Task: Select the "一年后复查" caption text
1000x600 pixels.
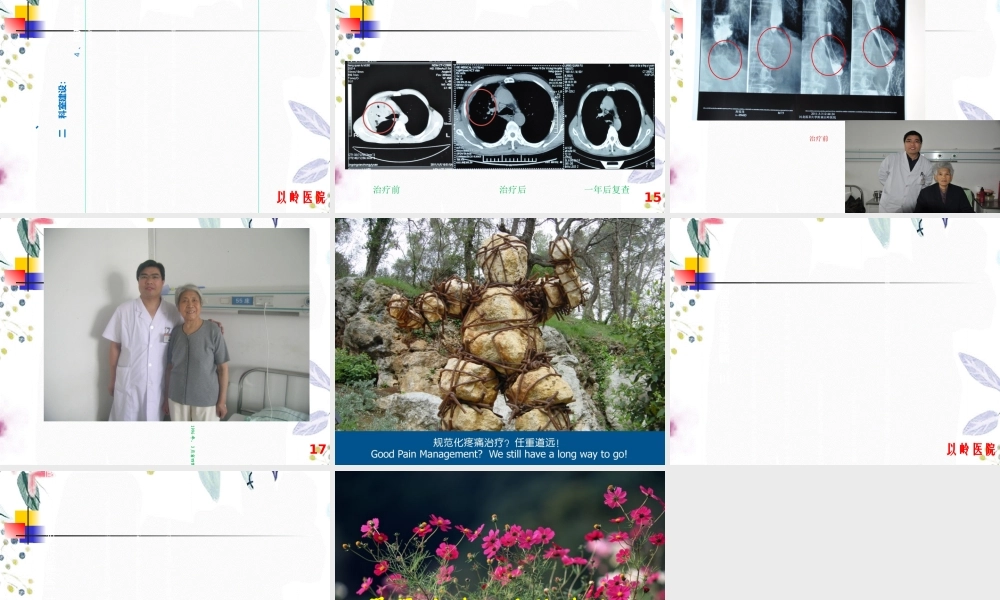Action: [x=607, y=189]
